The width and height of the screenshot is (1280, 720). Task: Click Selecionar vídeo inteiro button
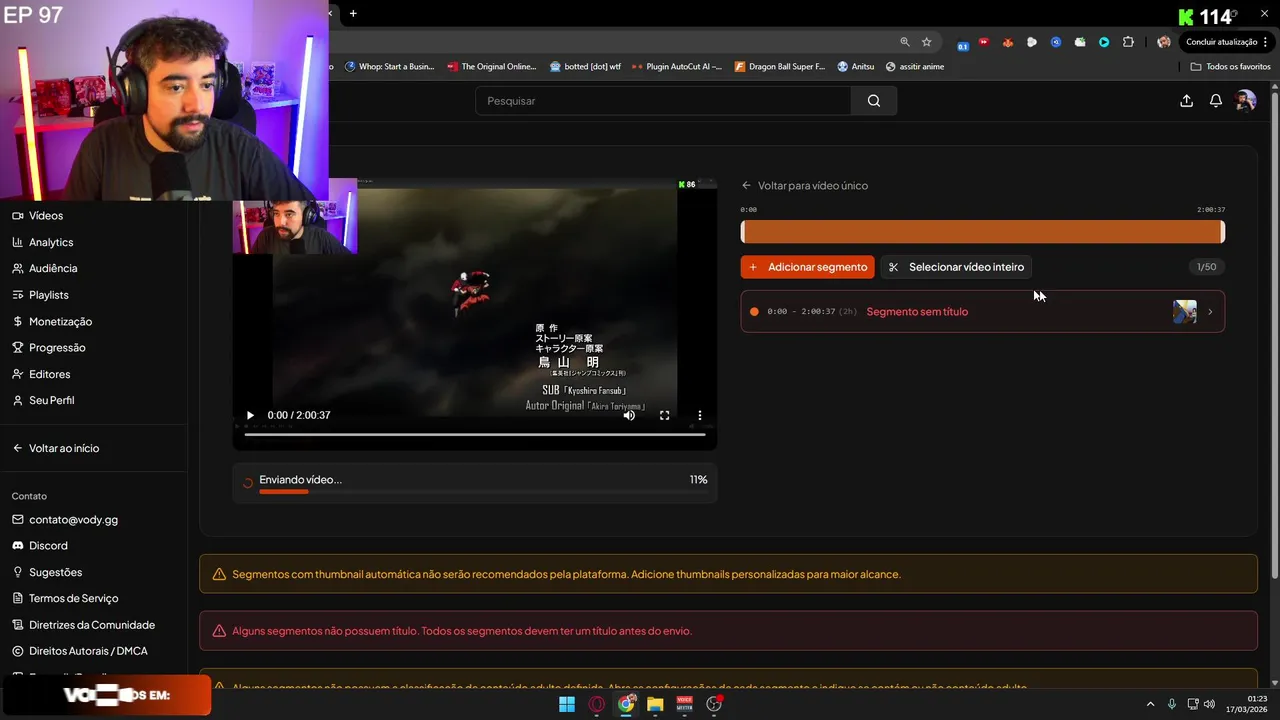(956, 267)
